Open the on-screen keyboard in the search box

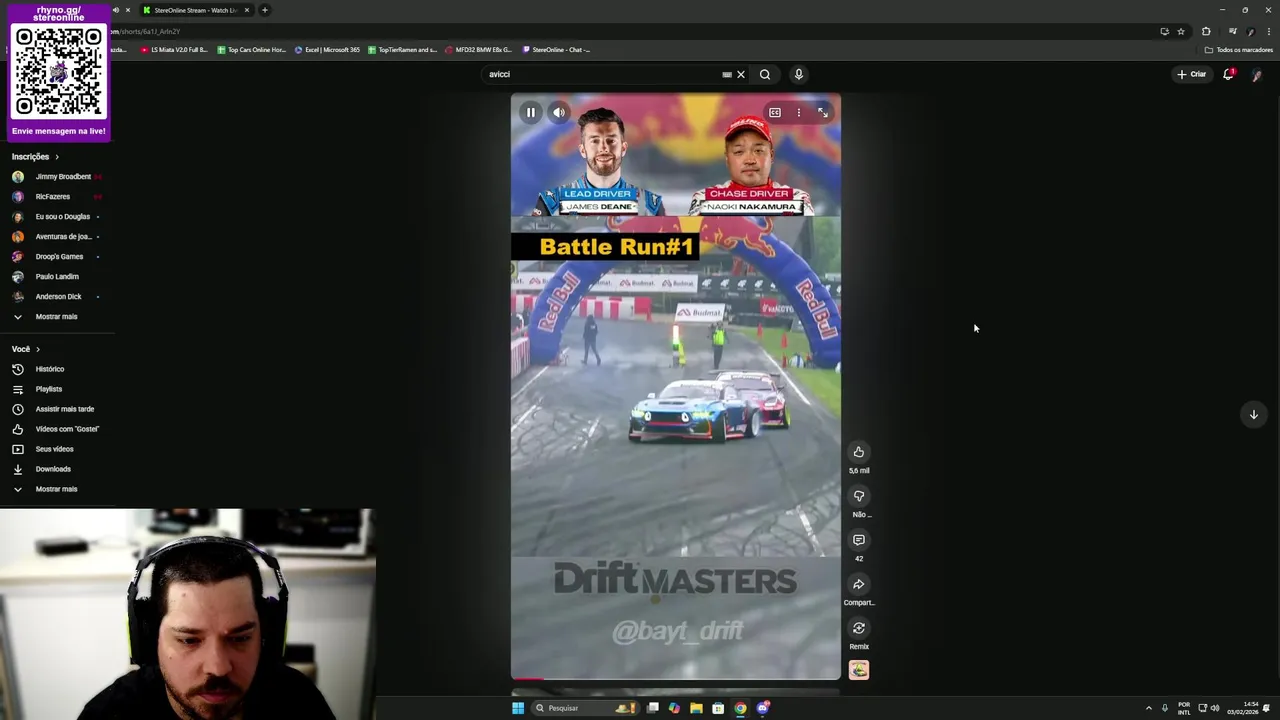[727, 74]
